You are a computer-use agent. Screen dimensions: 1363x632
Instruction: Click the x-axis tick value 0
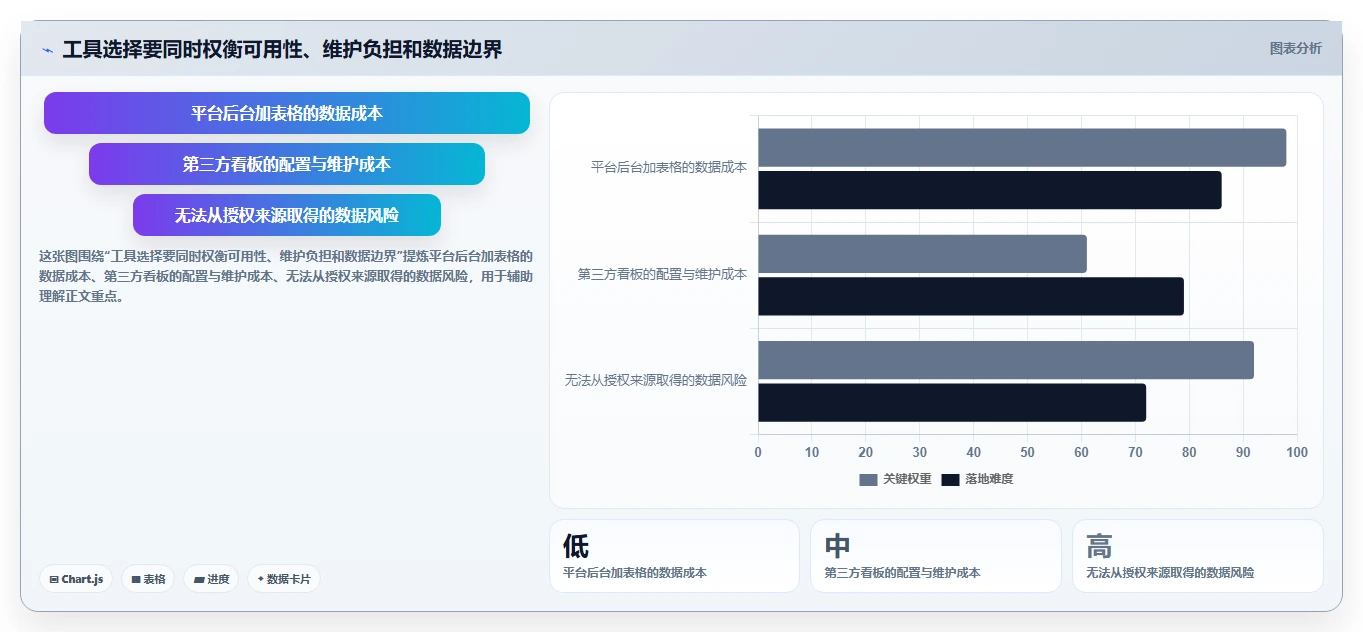click(x=758, y=453)
